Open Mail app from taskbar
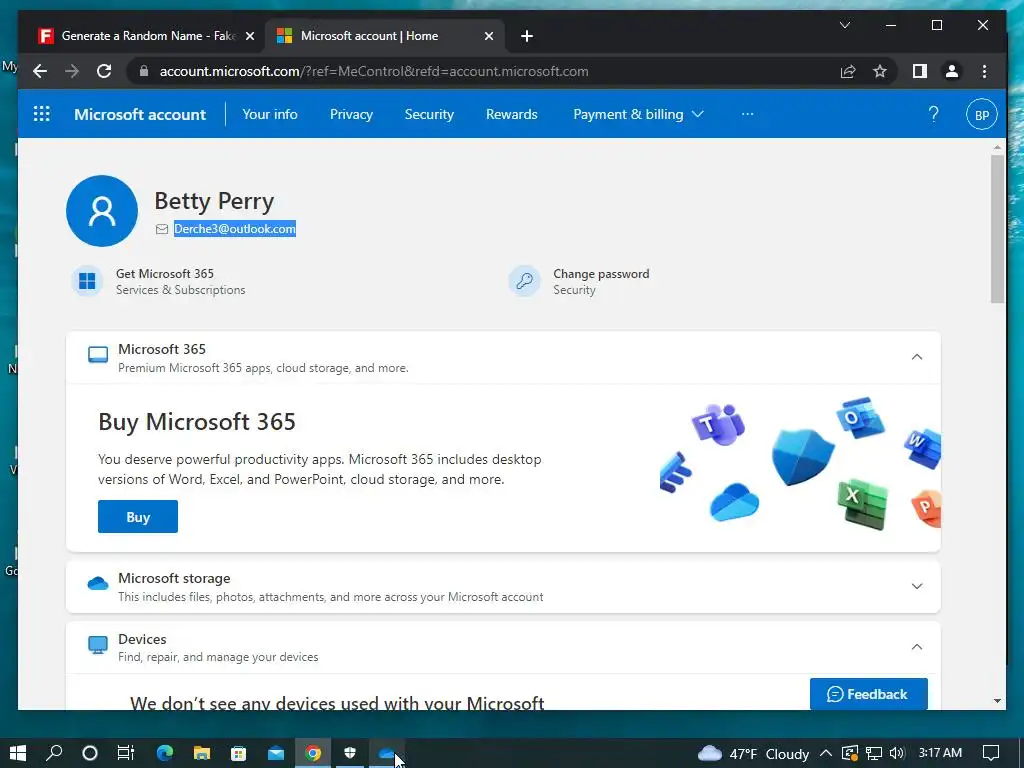Screen dimensions: 1024x768 click(276, 753)
